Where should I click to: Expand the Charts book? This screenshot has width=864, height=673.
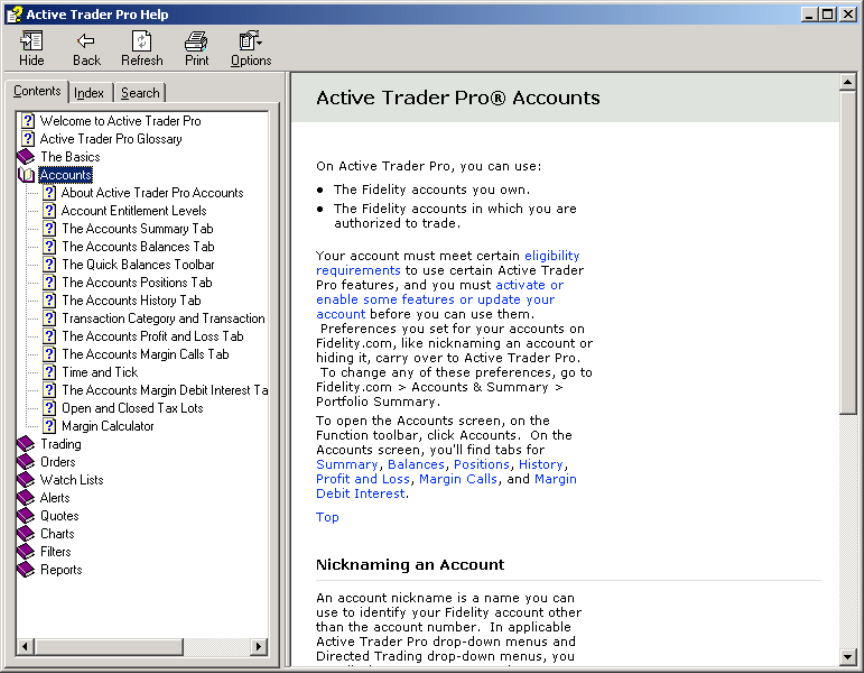click(x=26, y=534)
